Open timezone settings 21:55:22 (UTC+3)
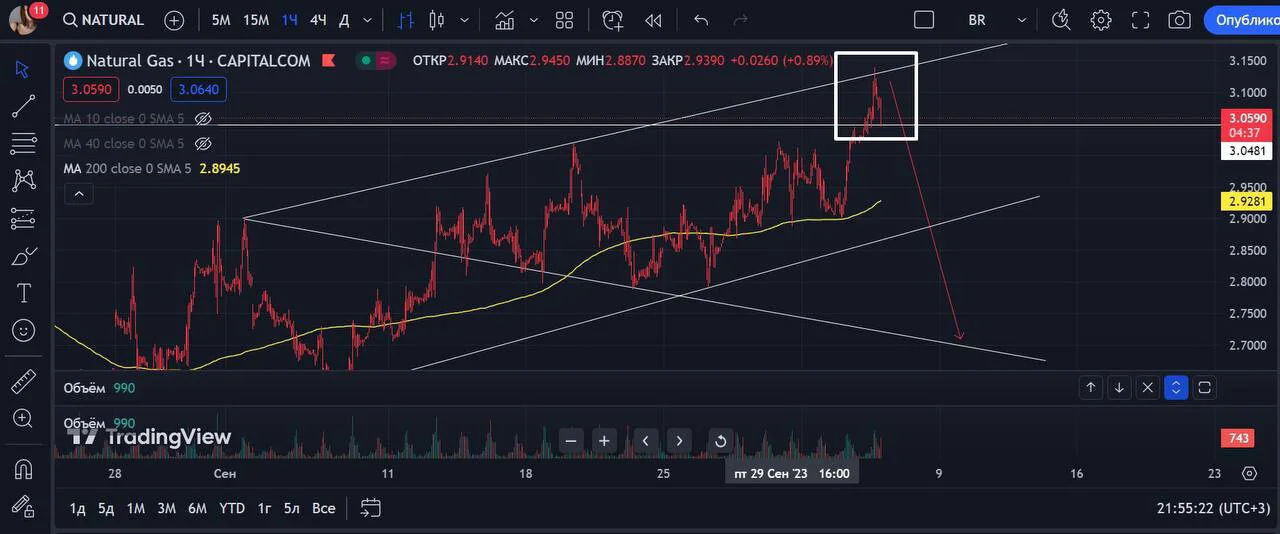This screenshot has height=534, width=1280. pos(1213,508)
